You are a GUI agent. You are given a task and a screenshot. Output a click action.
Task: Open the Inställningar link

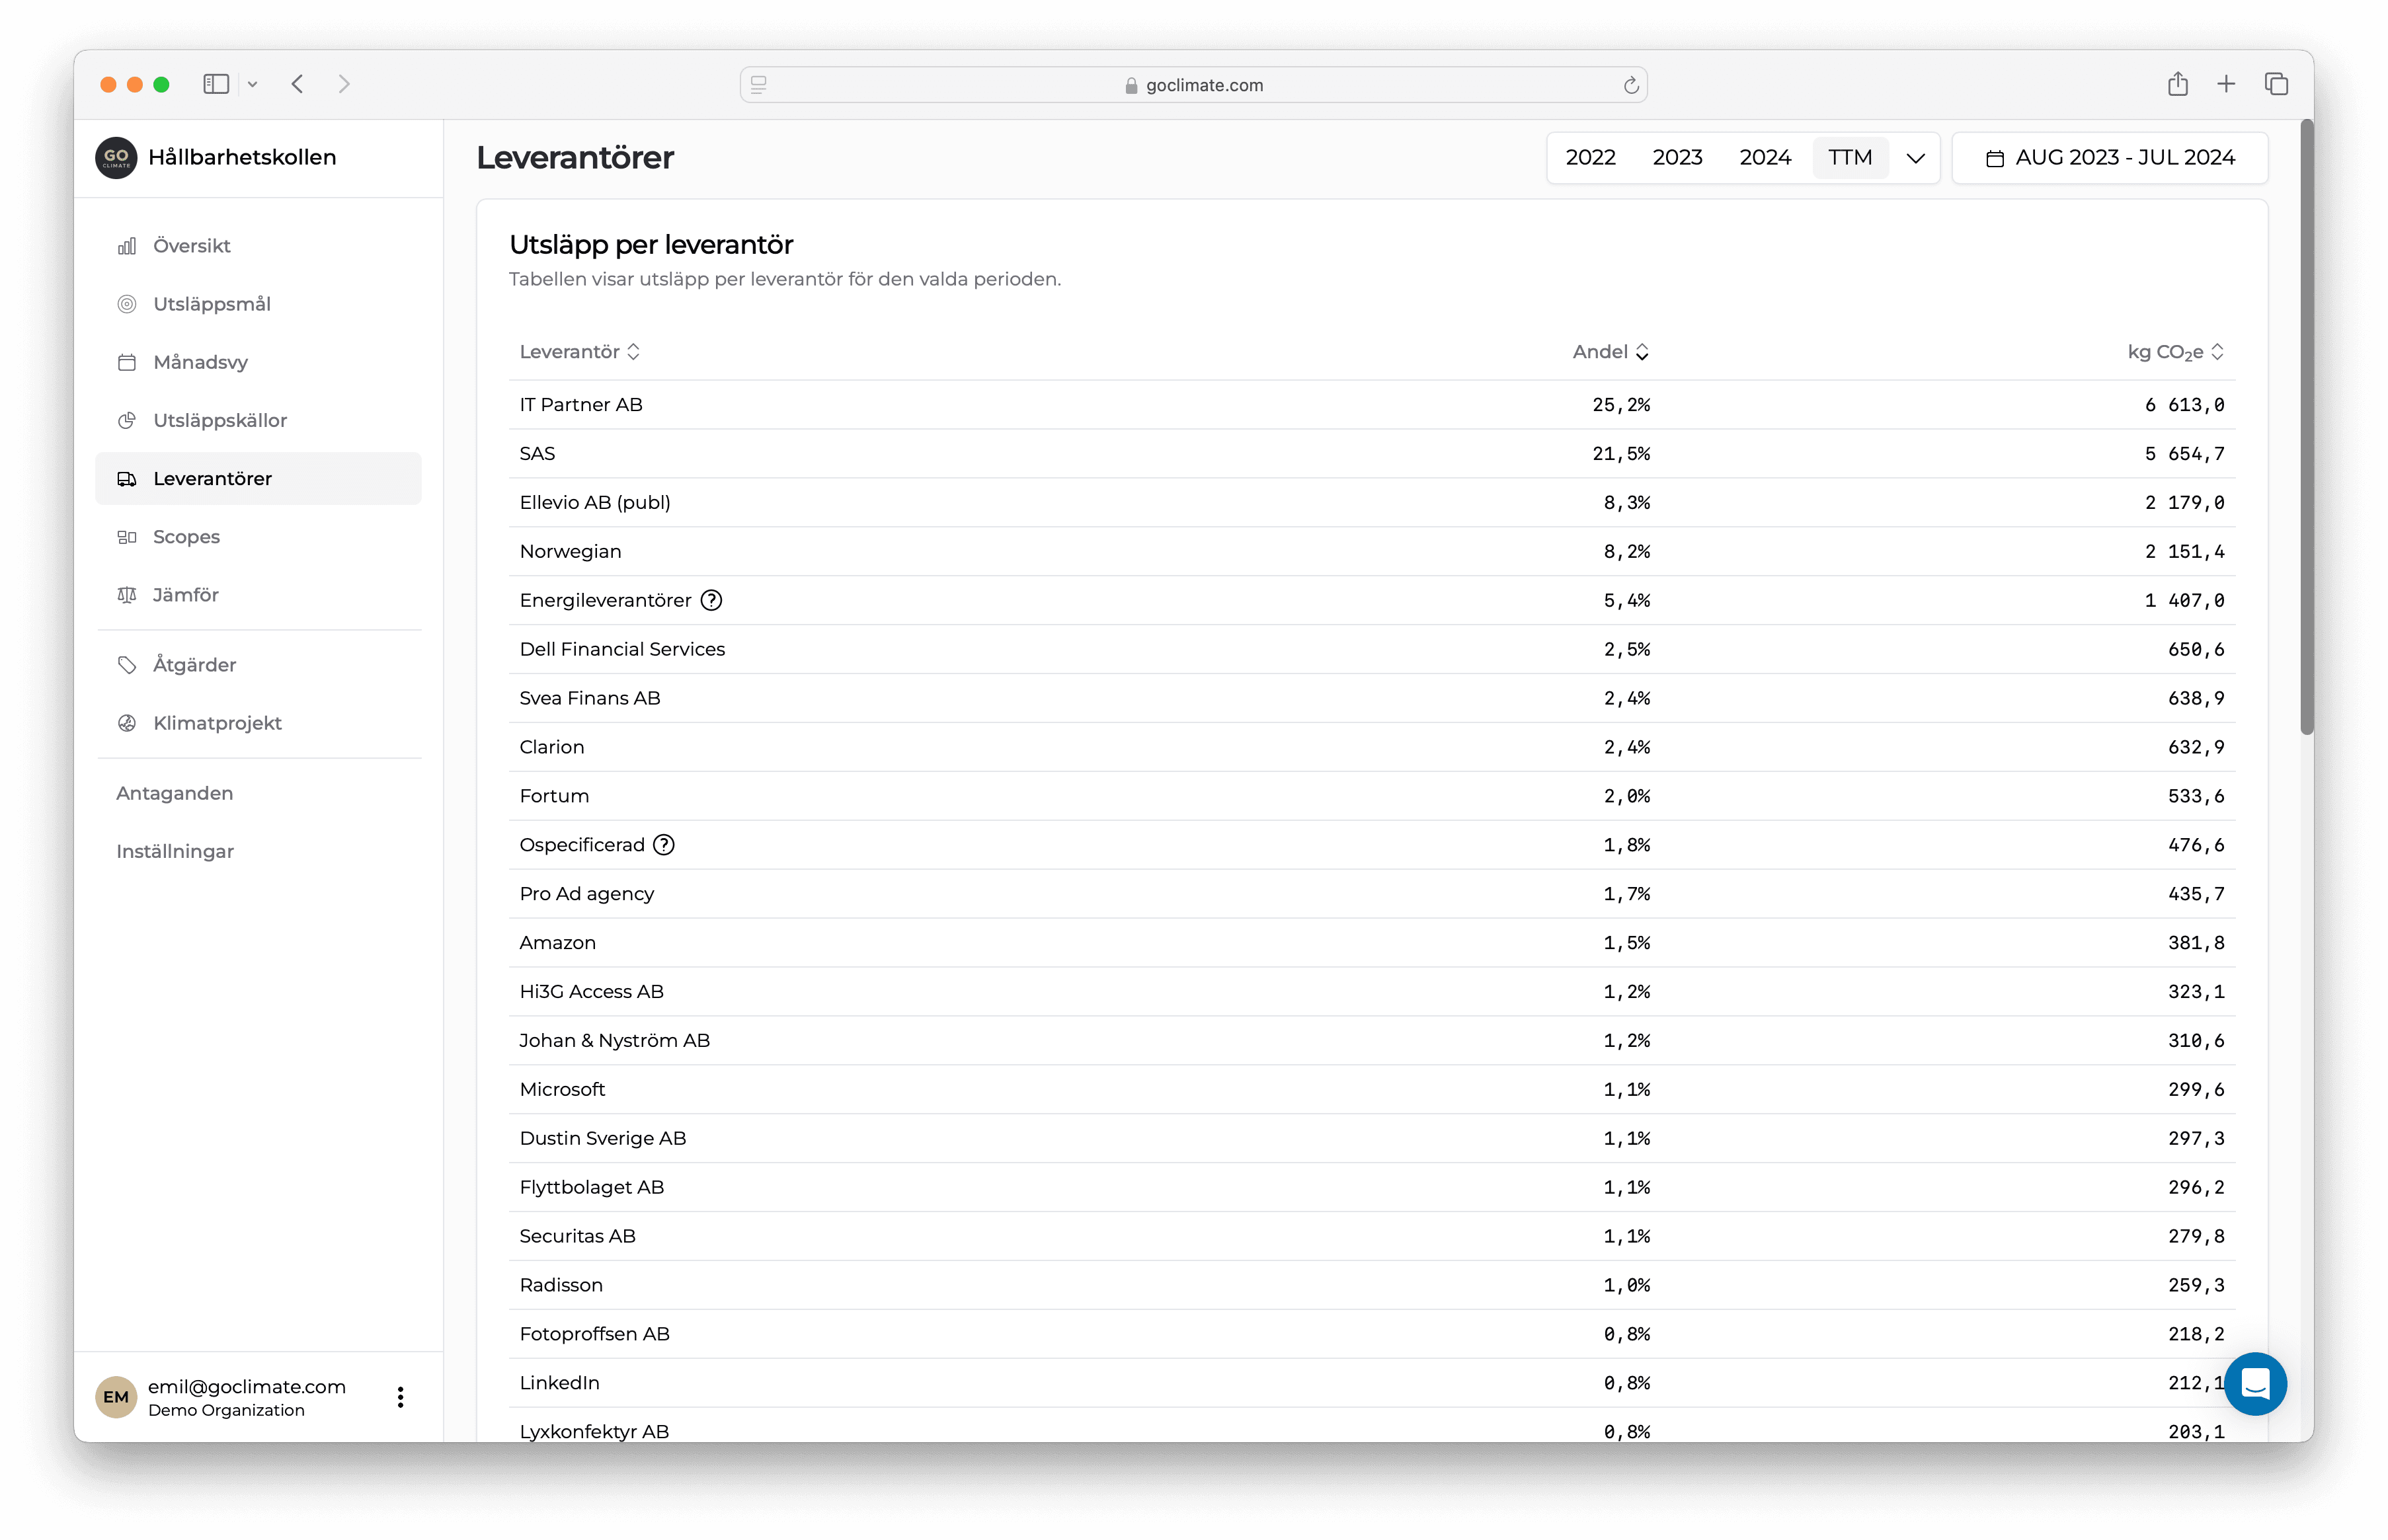[175, 851]
